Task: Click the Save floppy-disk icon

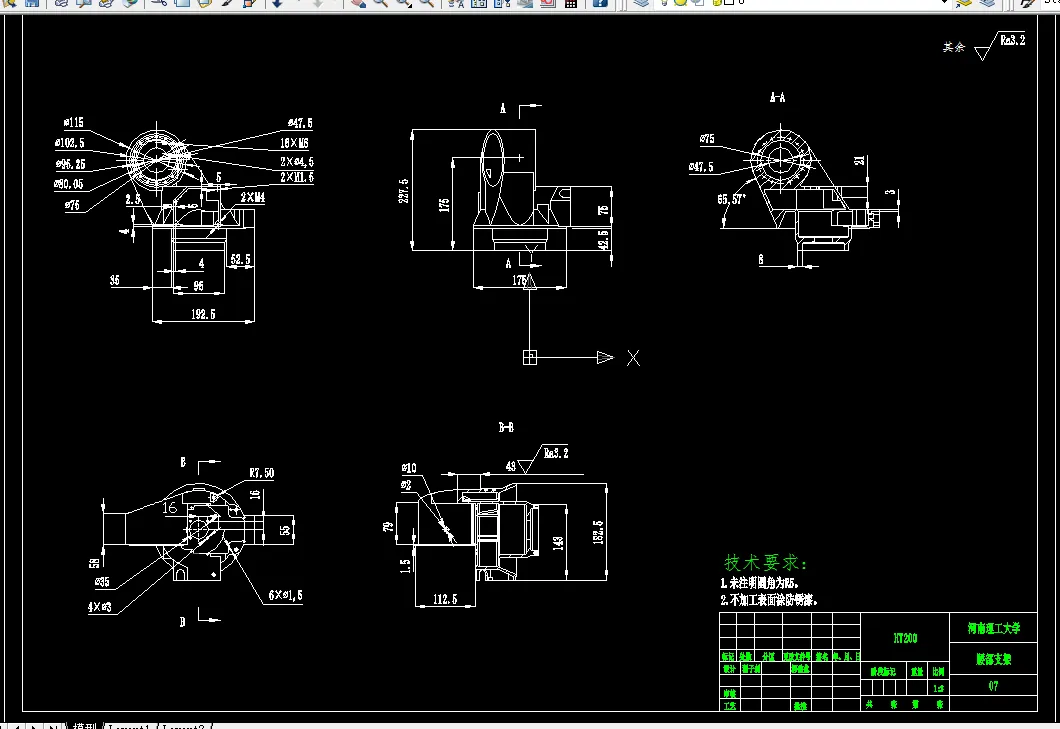Action: (x=32, y=3)
